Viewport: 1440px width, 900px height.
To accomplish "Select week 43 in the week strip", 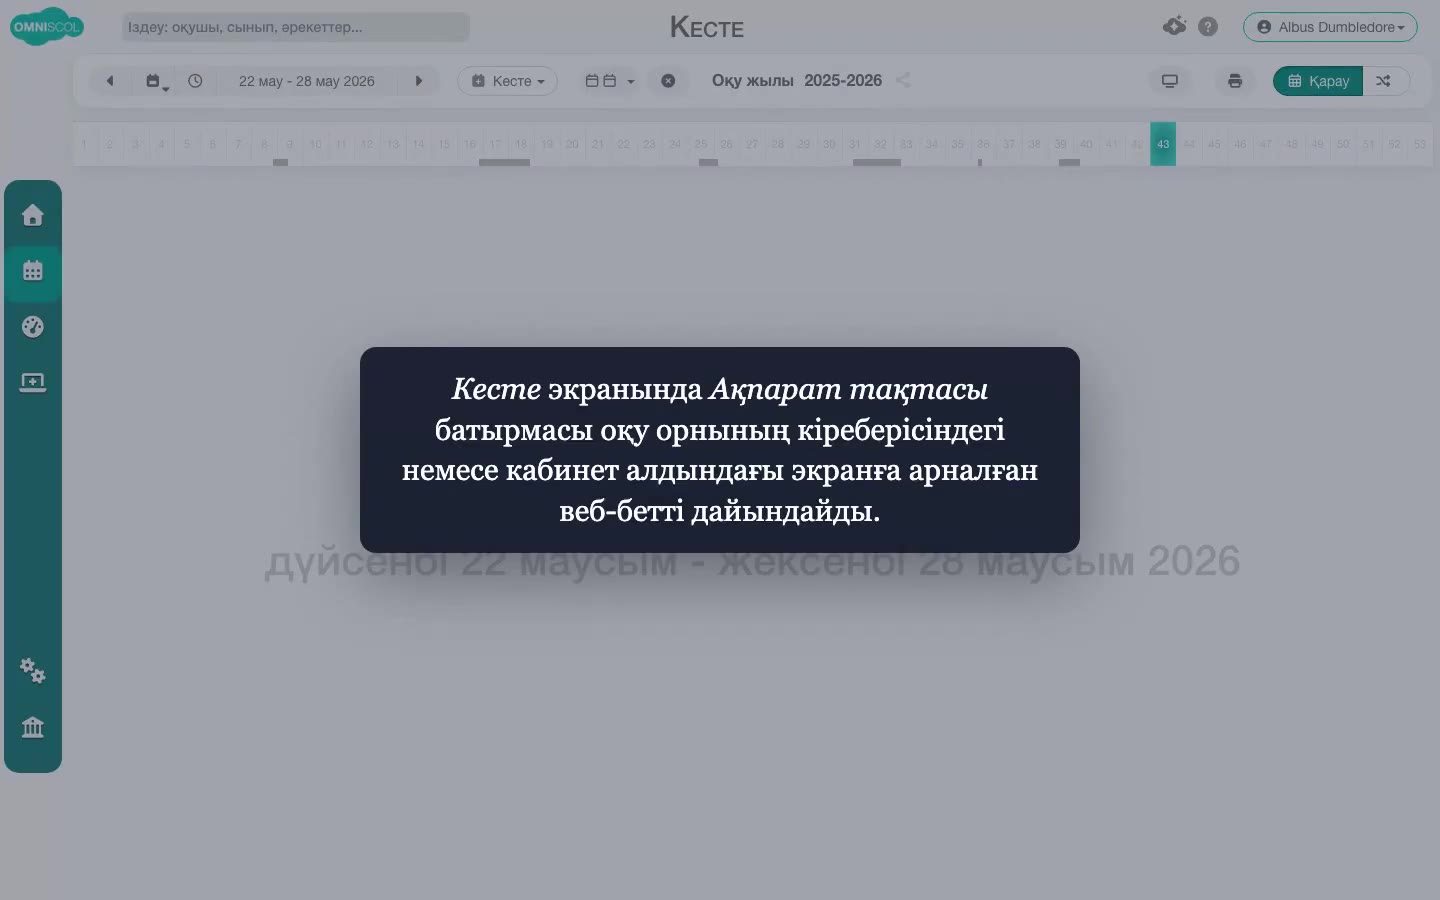I will (x=1163, y=144).
